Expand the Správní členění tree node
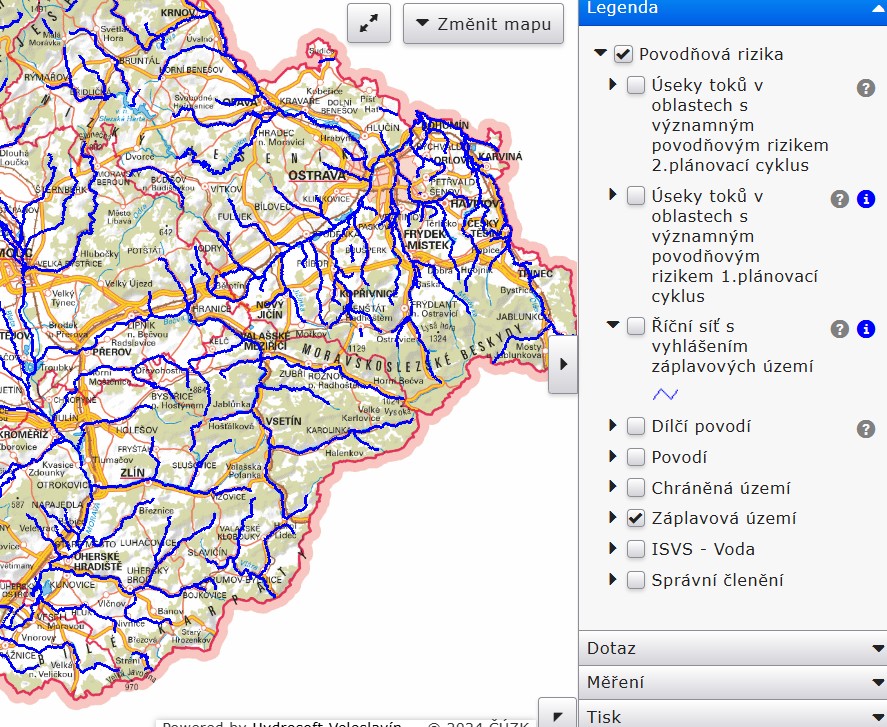 click(613, 580)
